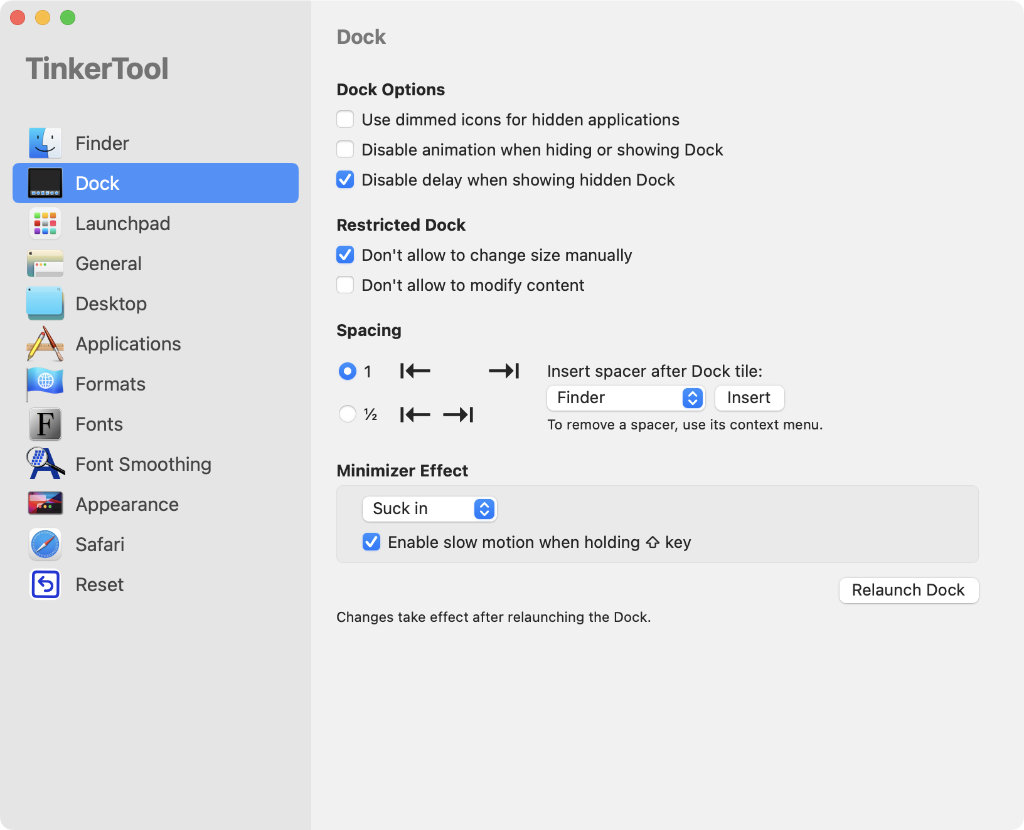
Task: Switch to the General pane
Action: pyautogui.click(x=108, y=264)
